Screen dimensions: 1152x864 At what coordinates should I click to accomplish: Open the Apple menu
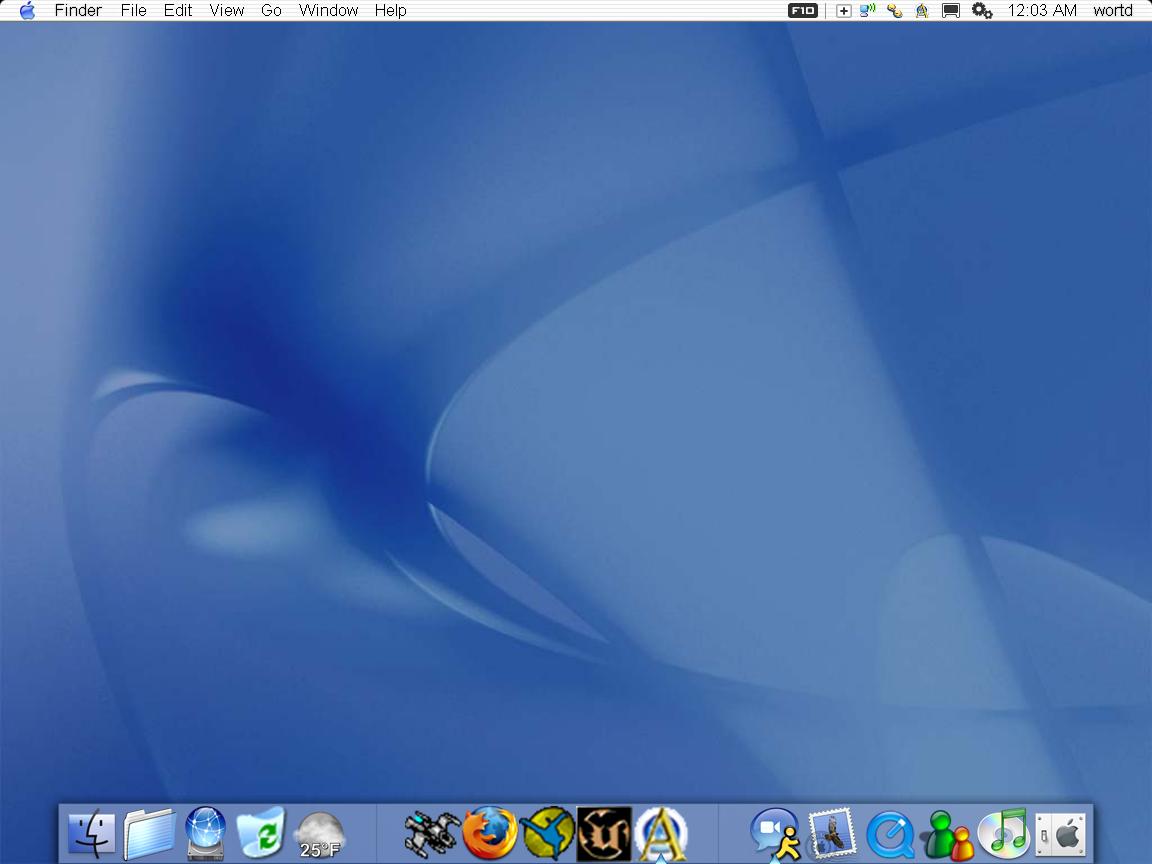click(27, 11)
